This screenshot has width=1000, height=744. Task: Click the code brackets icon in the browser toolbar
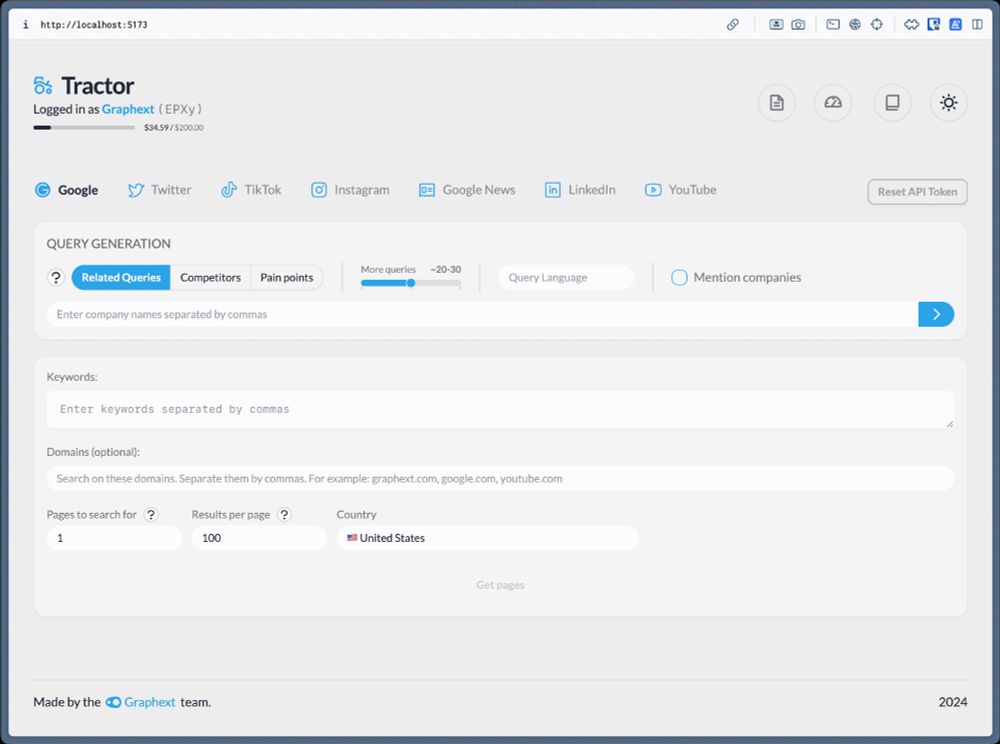click(911, 24)
